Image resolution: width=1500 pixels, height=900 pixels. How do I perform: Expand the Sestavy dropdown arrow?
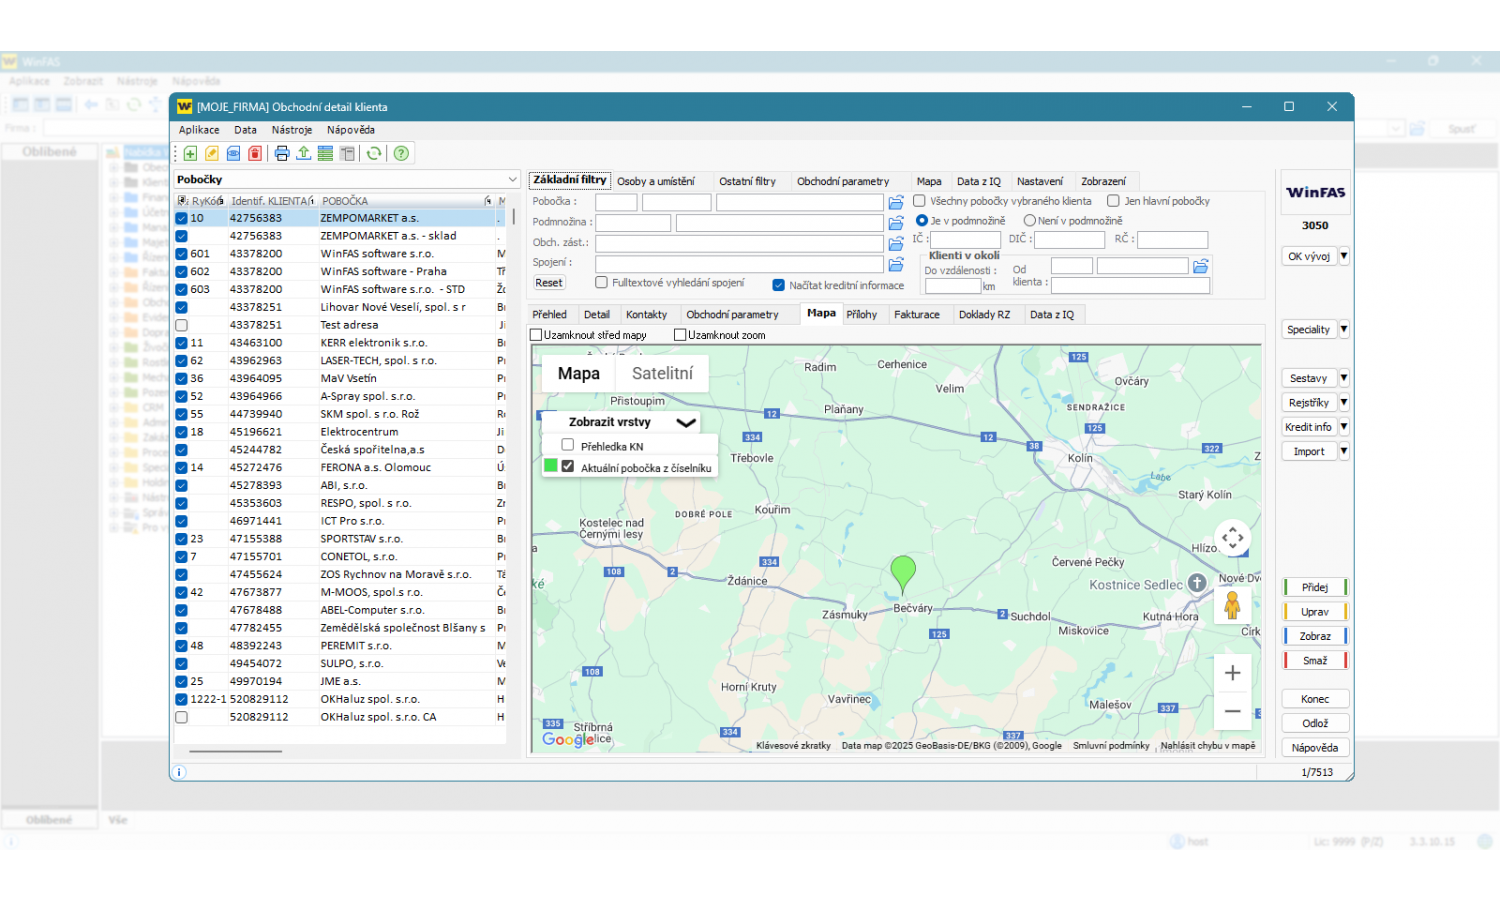coord(1344,378)
